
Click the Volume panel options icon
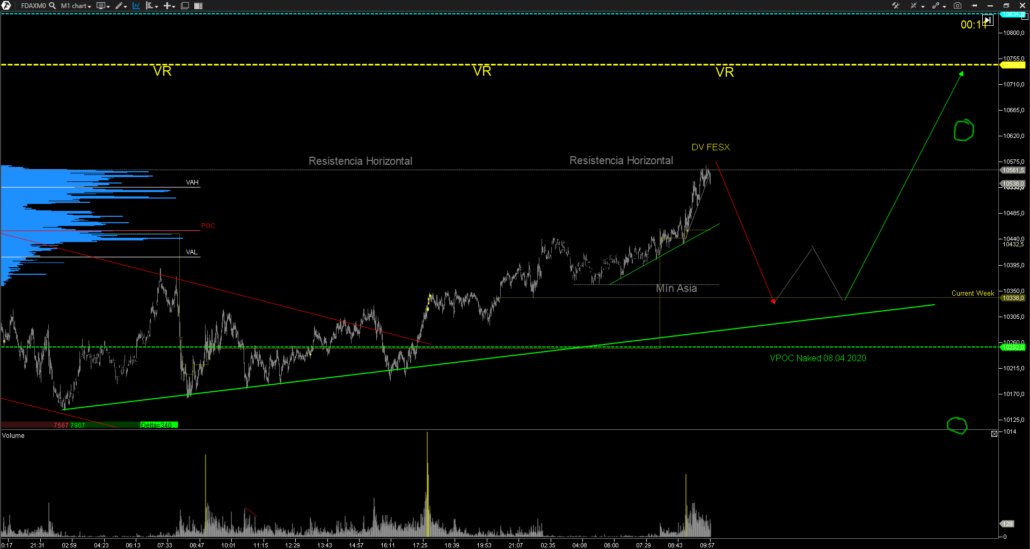[994, 434]
